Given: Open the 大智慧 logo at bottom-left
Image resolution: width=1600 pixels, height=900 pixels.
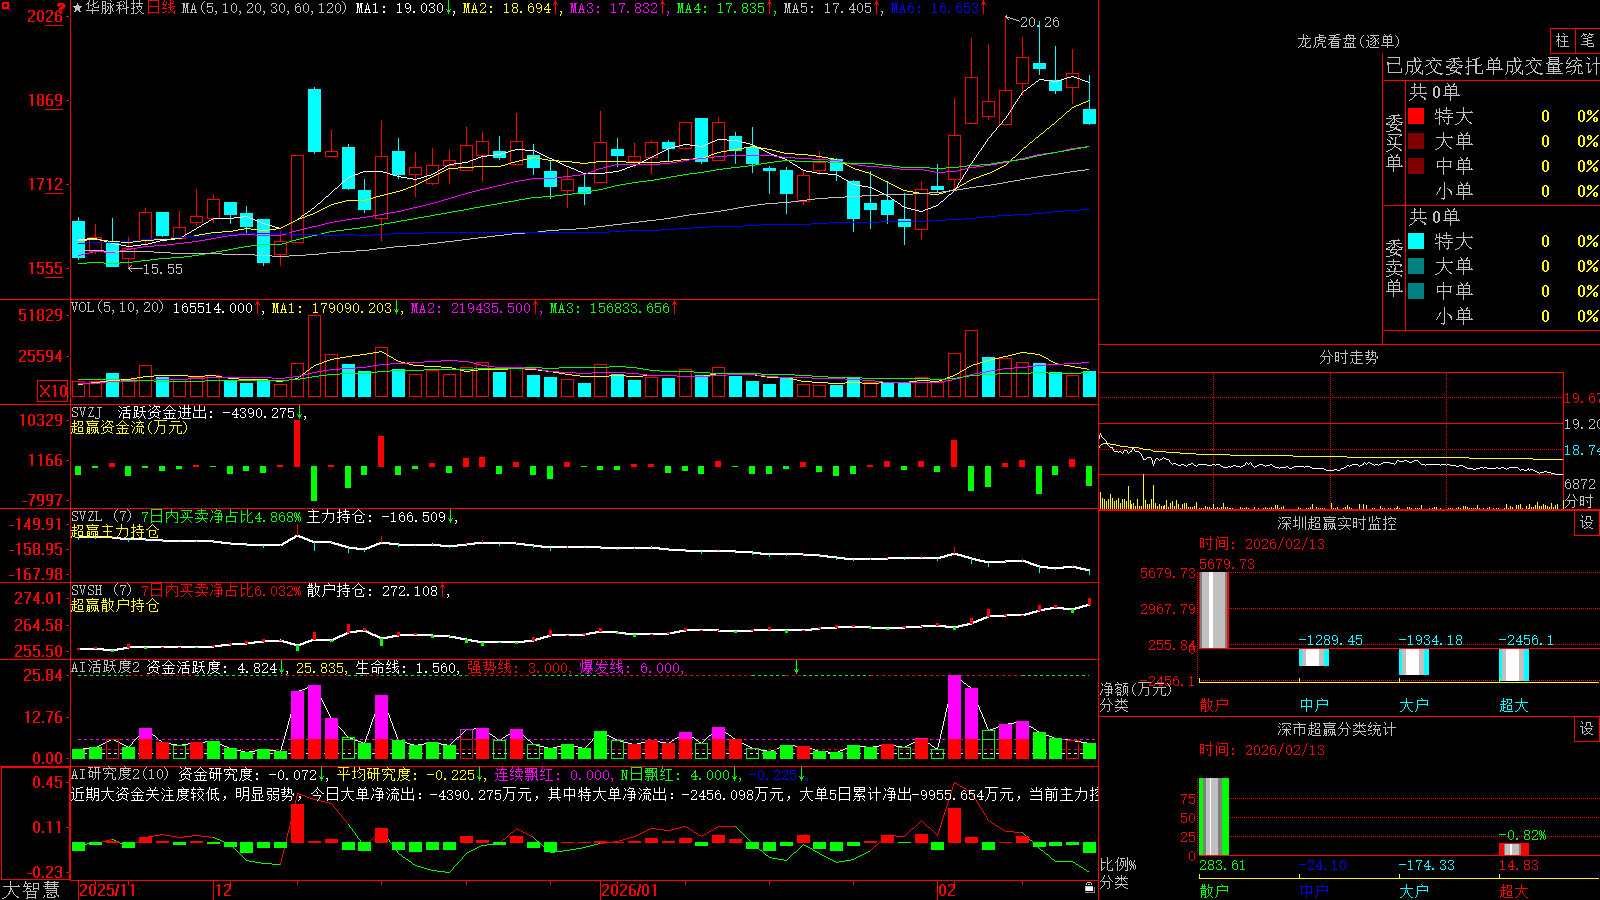Looking at the screenshot, I should tap(31, 890).
